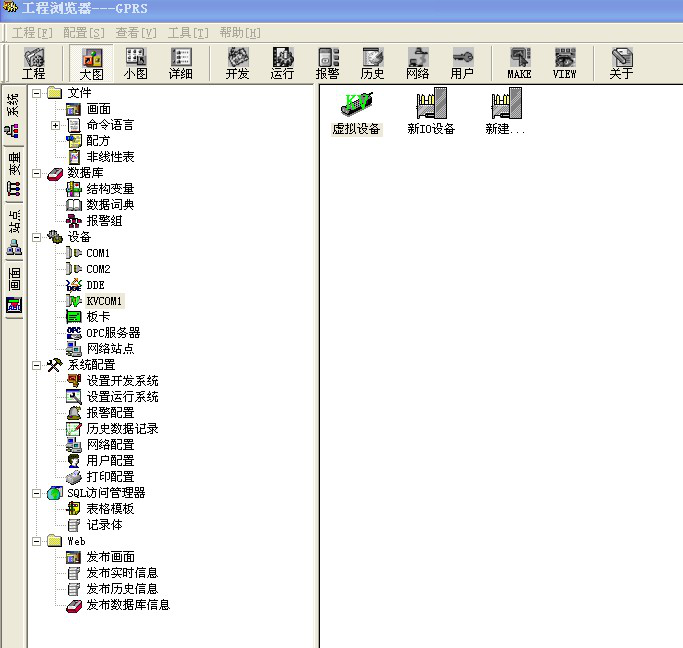This screenshot has height=648, width=683.
Task: Click the 运行 (Run) toolbar icon
Action: coord(282,62)
